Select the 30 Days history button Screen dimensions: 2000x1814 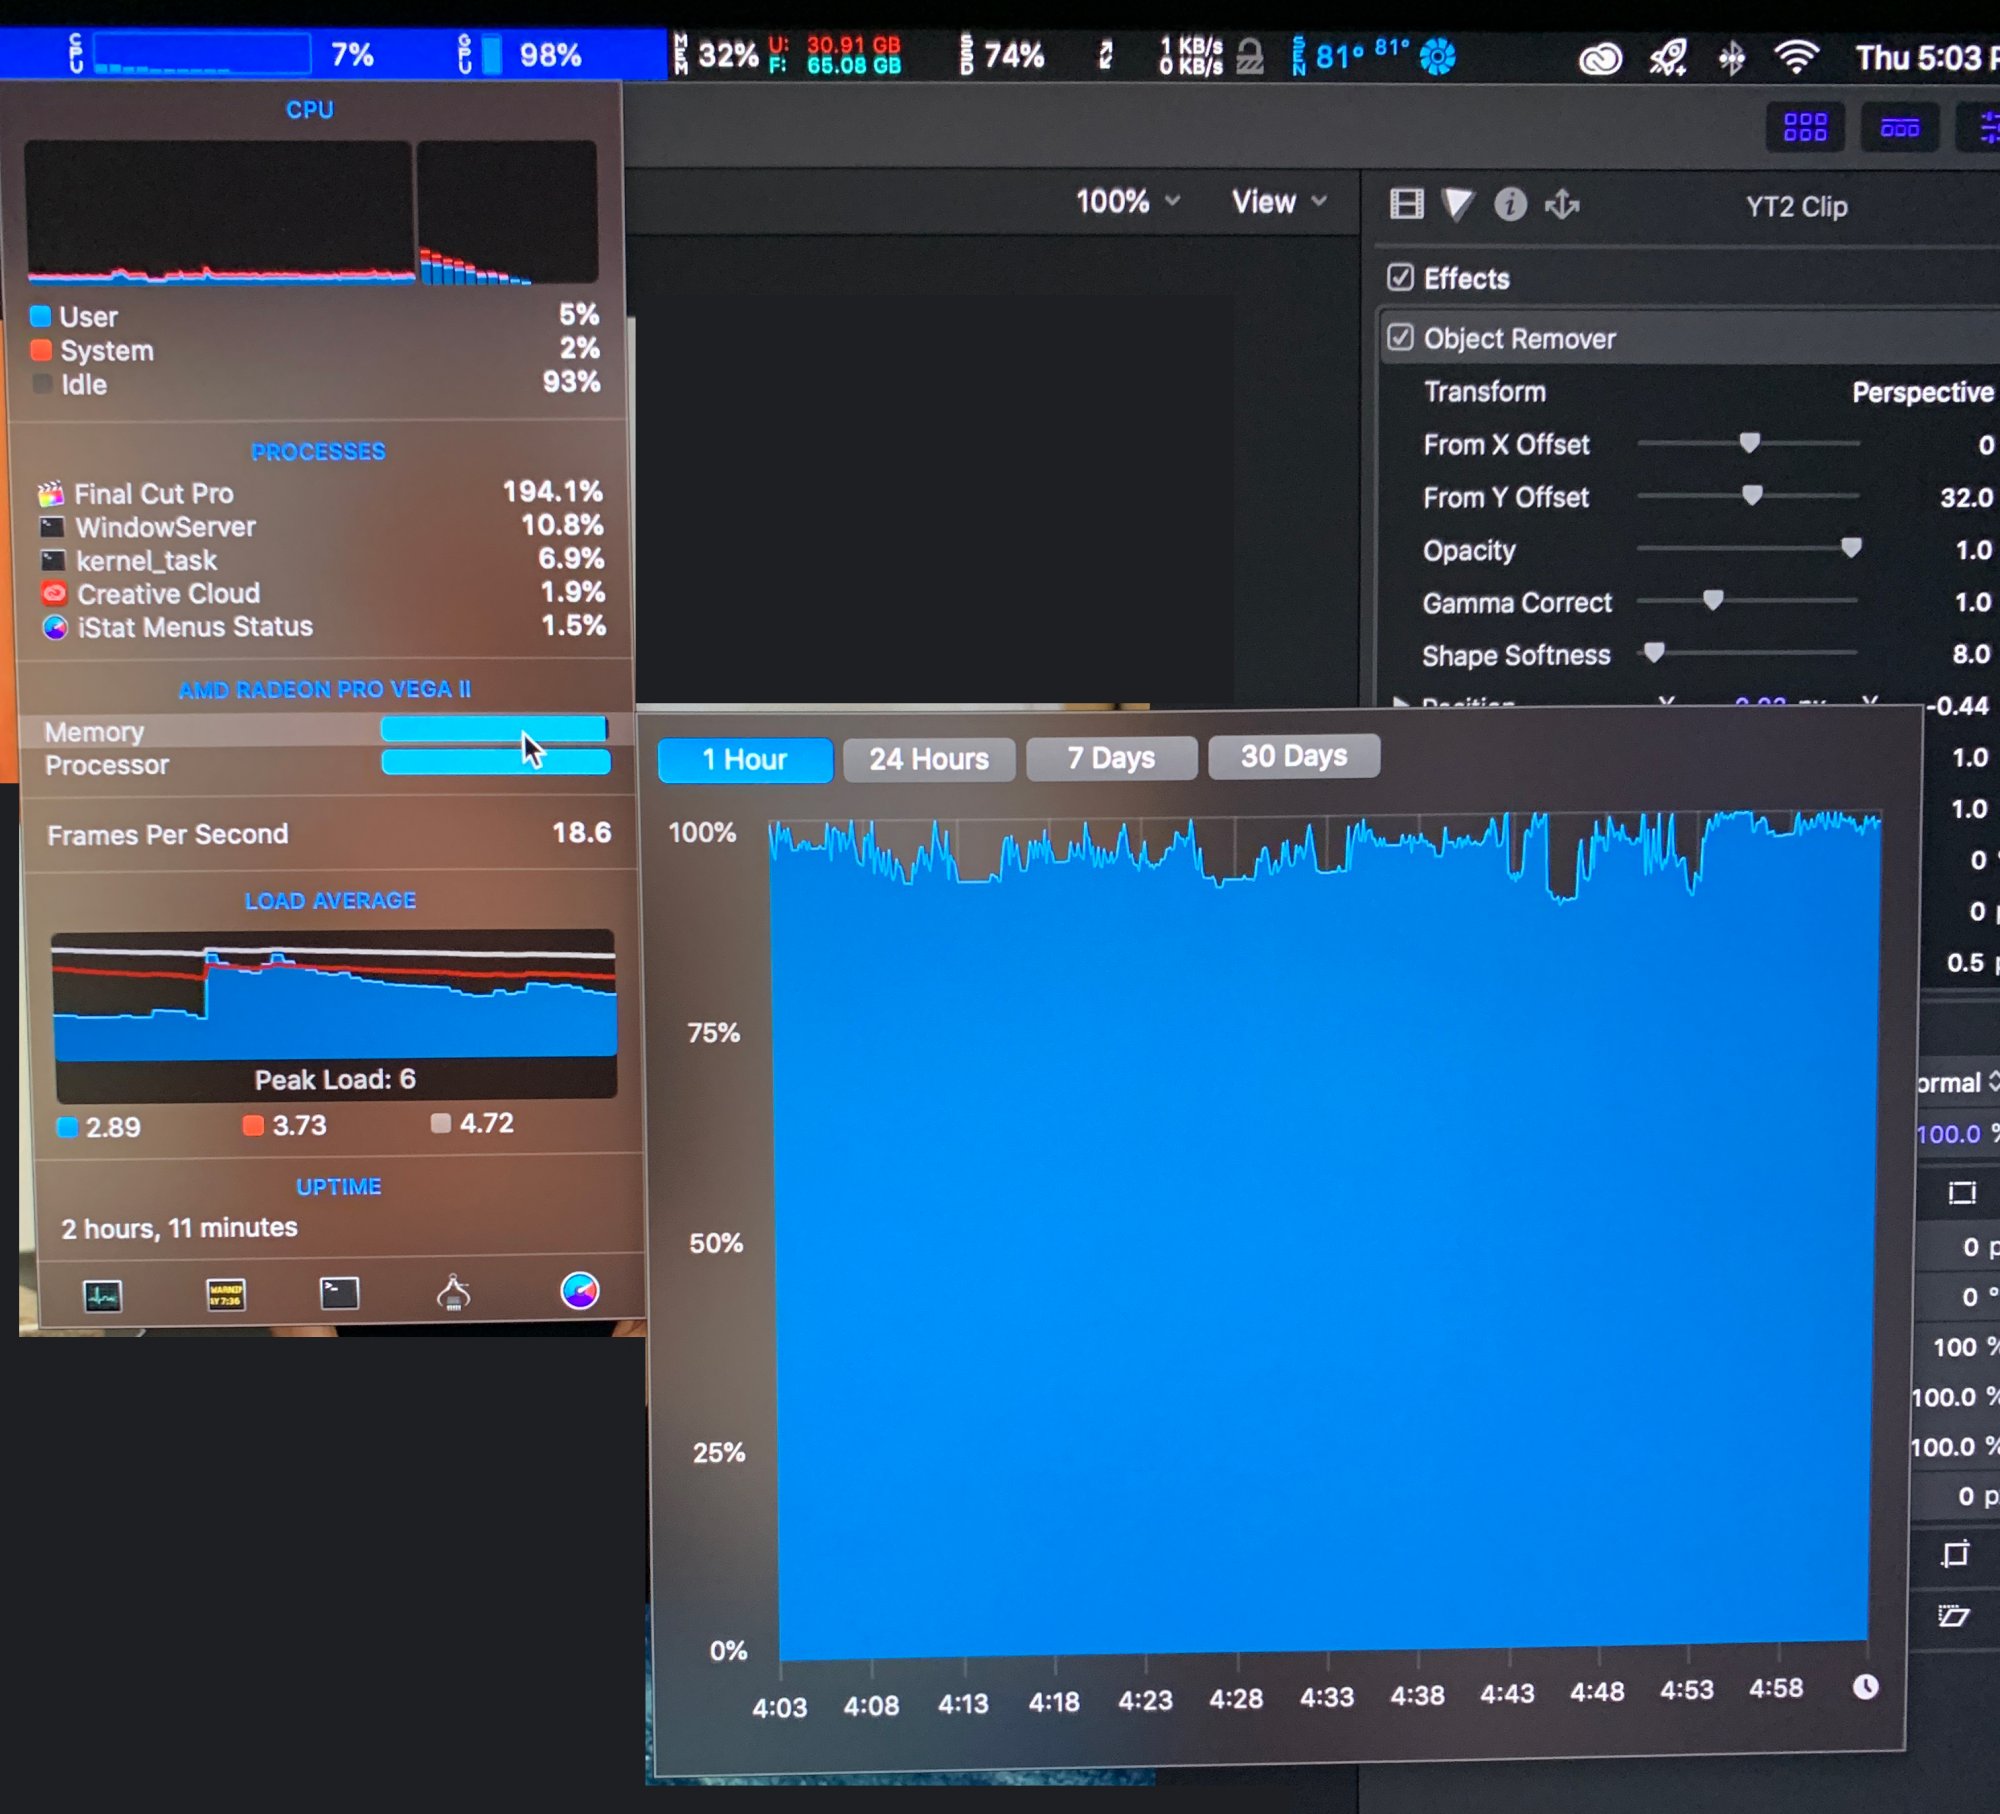(1293, 756)
